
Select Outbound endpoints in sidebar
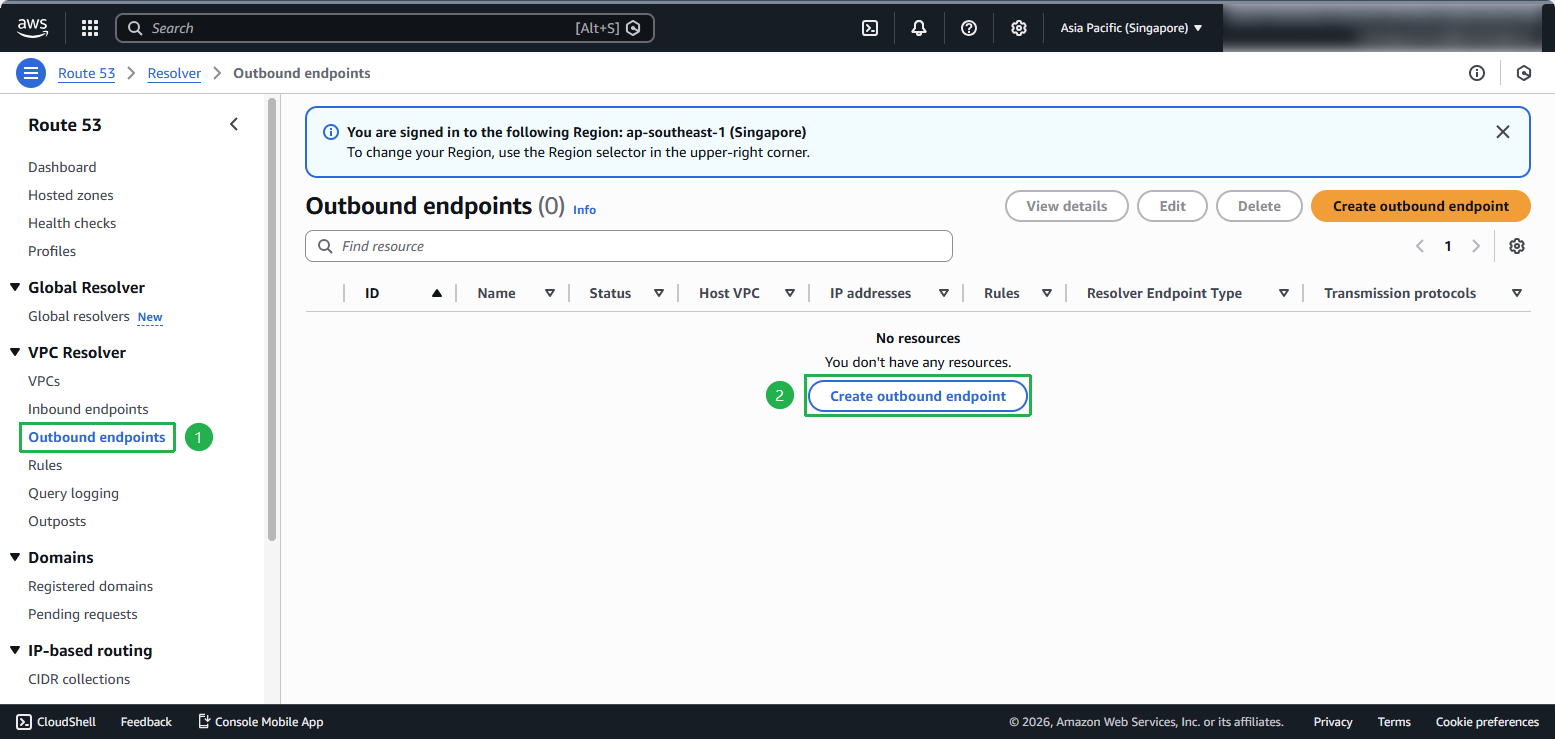tap(97, 437)
